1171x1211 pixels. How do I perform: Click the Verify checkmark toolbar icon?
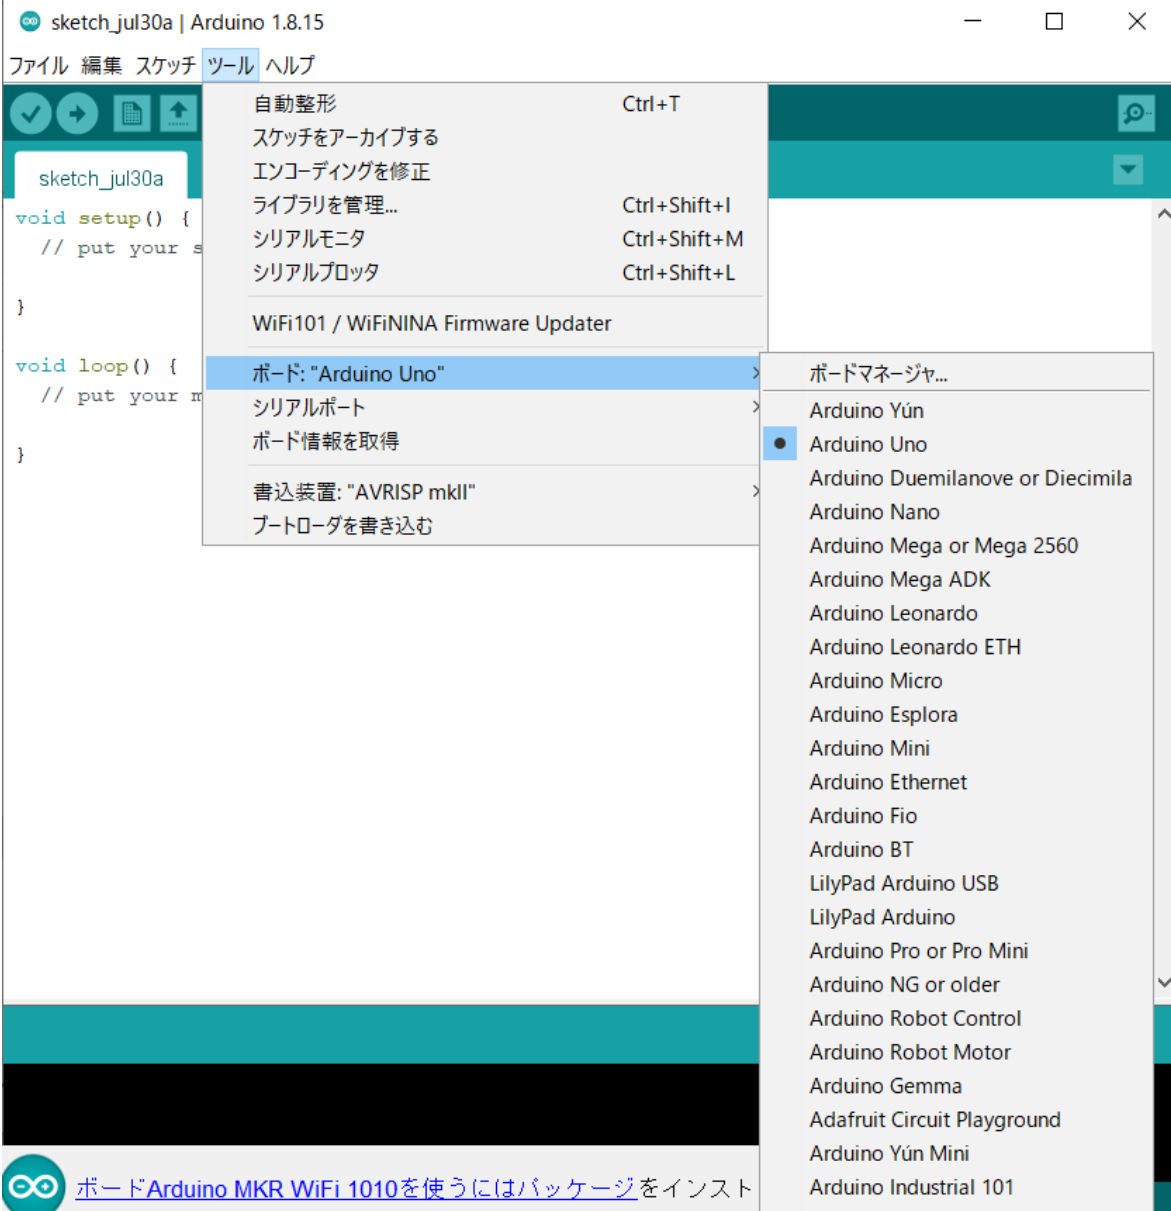click(31, 114)
